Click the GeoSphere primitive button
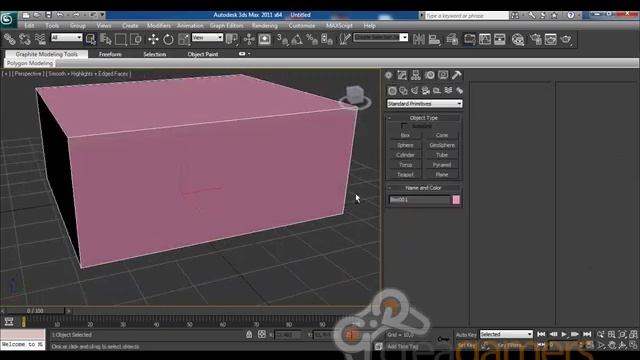The width and height of the screenshot is (640, 360). coord(442,145)
